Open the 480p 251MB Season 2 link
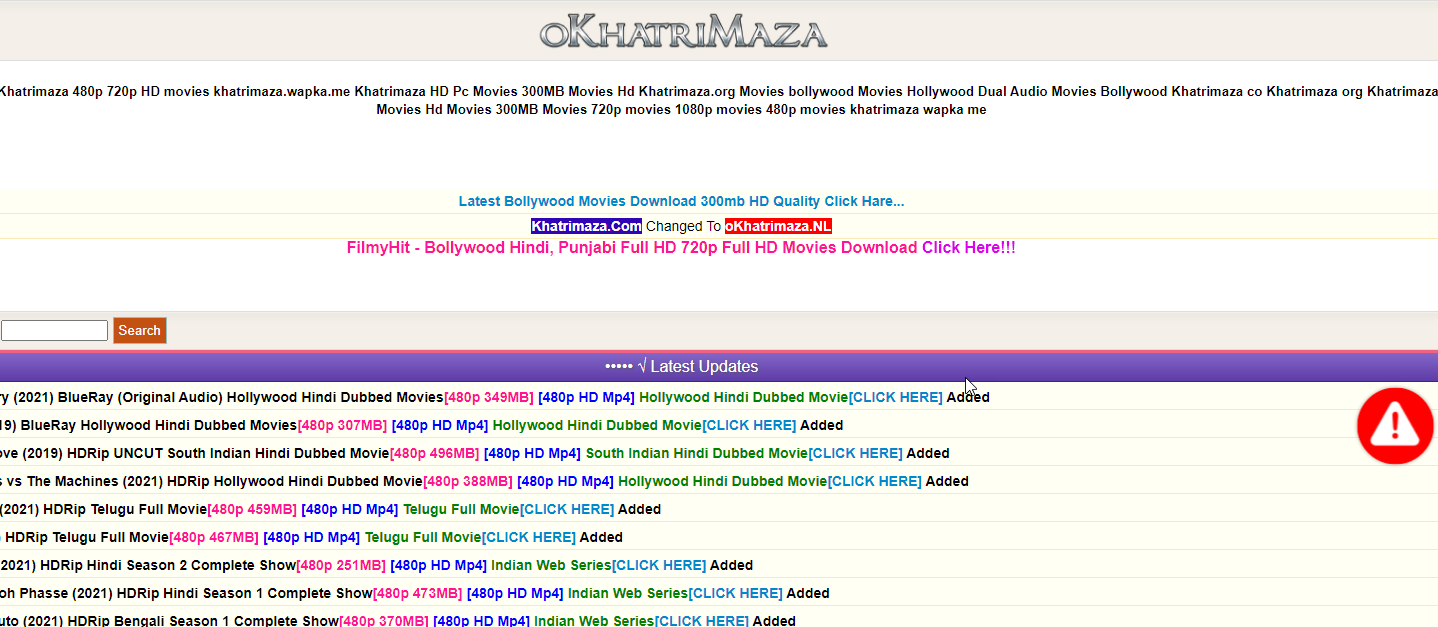The height and width of the screenshot is (627, 1438). click(x=341, y=565)
